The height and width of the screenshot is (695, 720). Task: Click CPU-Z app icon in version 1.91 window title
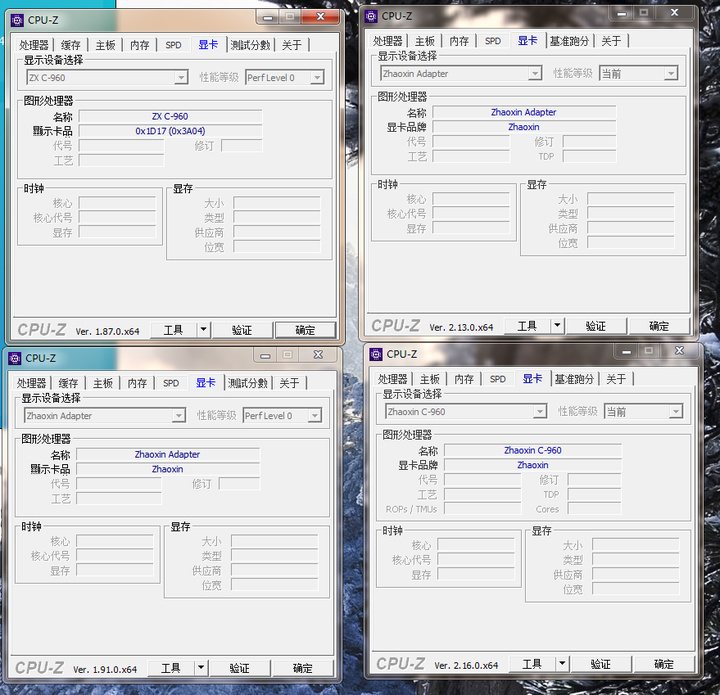point(15,358)
